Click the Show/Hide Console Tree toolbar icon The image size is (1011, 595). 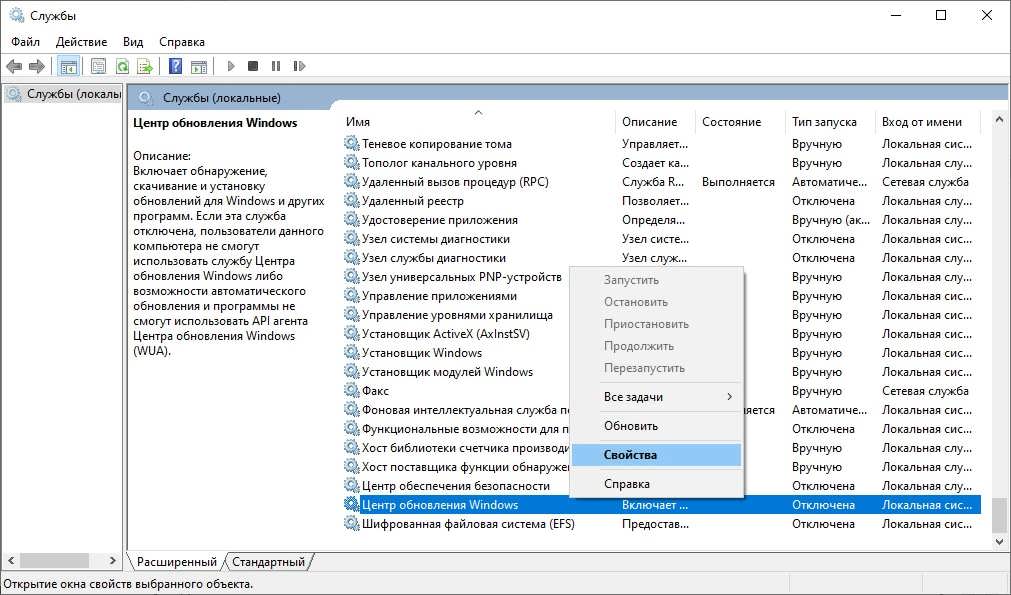coord(69,67)
